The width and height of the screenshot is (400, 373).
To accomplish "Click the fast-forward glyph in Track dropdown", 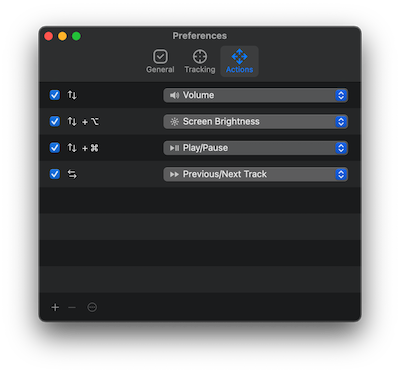I will 174,174.
